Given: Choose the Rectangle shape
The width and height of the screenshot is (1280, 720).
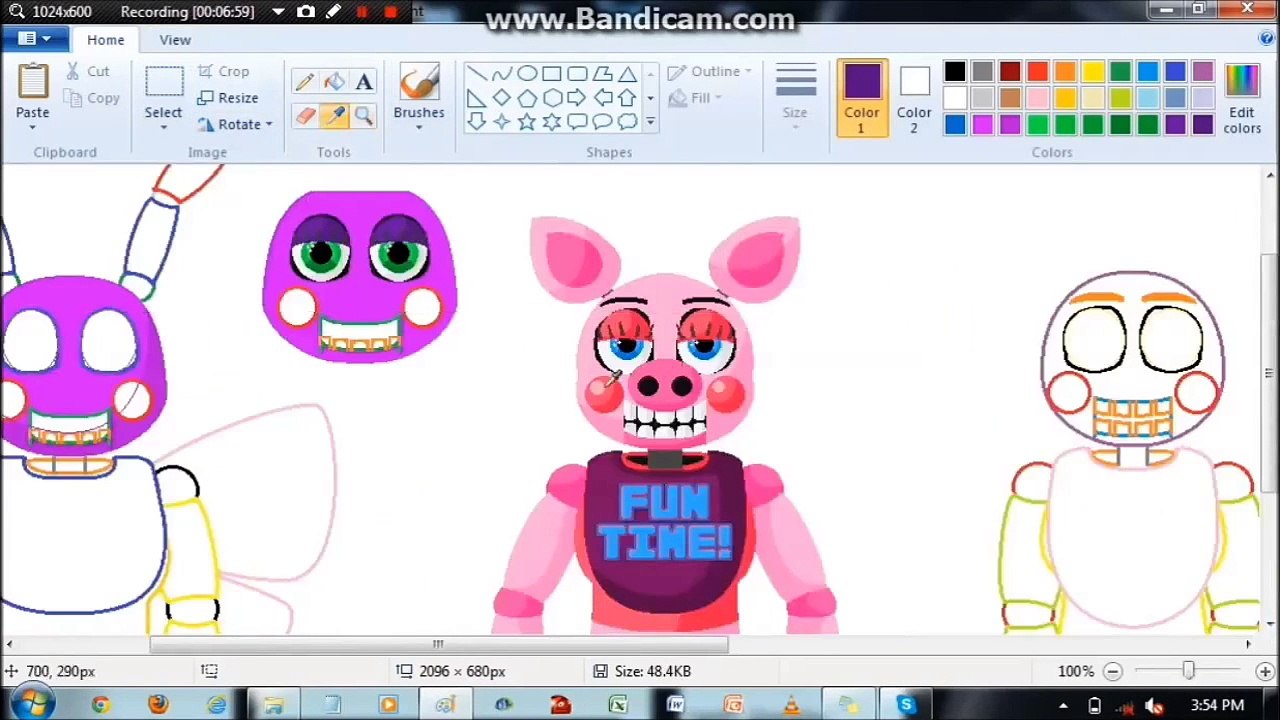Looking at the screenshot, I should [551, 74].
